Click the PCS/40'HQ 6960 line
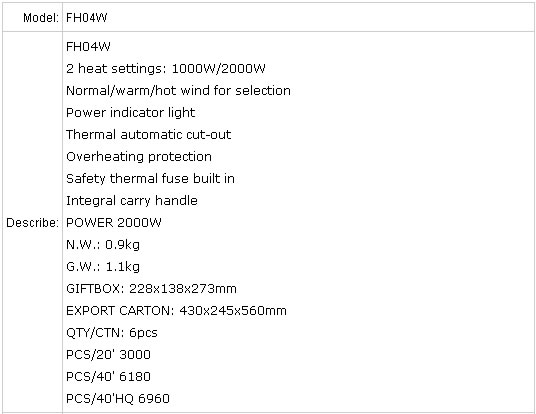Image resolution: width=536 pixels, height=414 pixels. point(118,399)
